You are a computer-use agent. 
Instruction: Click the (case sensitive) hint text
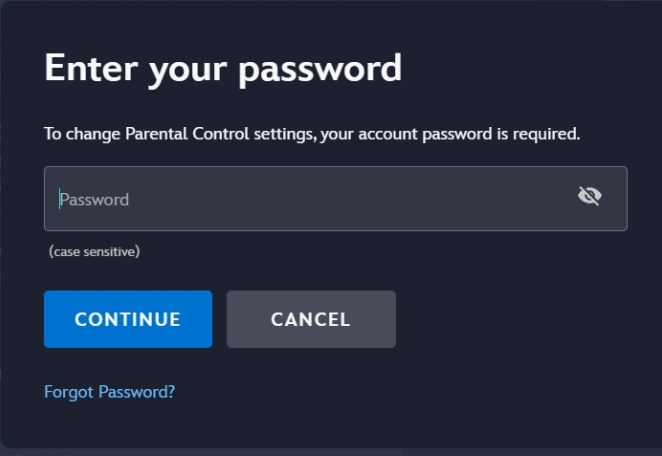tap(94, 252)
